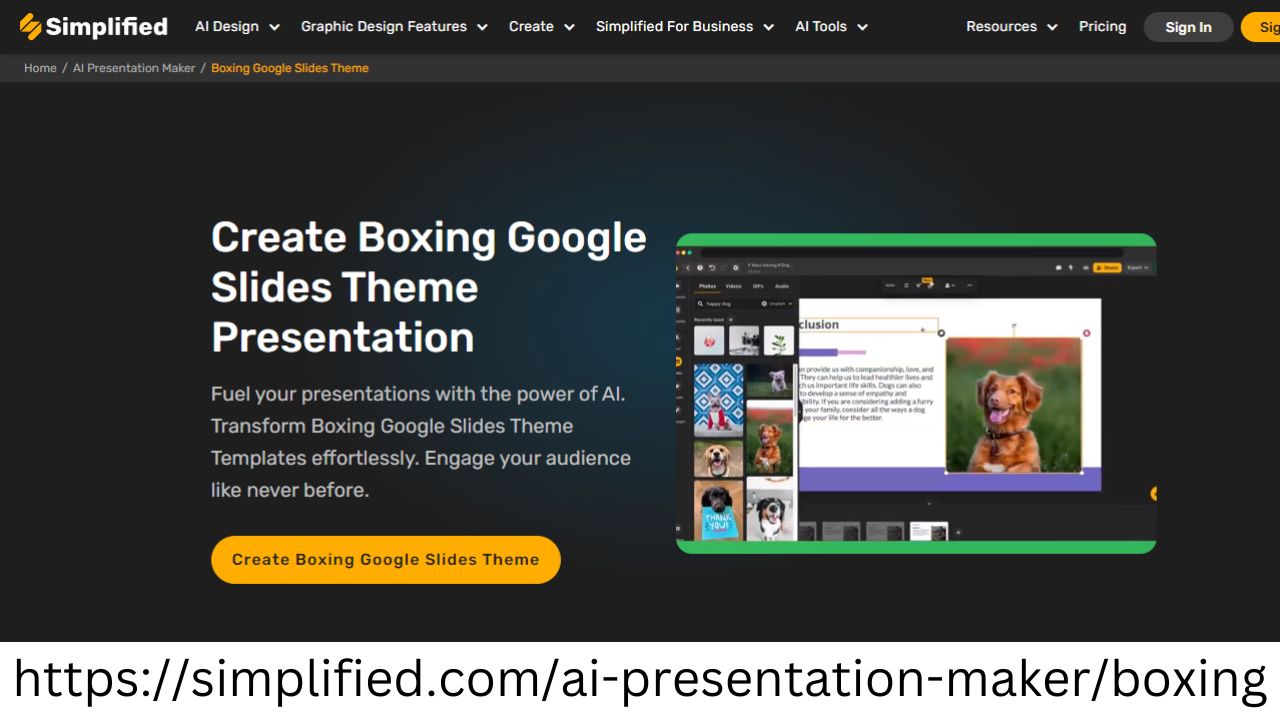
Task: Select the Undo arrow in the editor toolbar
Action: [712, 268]
